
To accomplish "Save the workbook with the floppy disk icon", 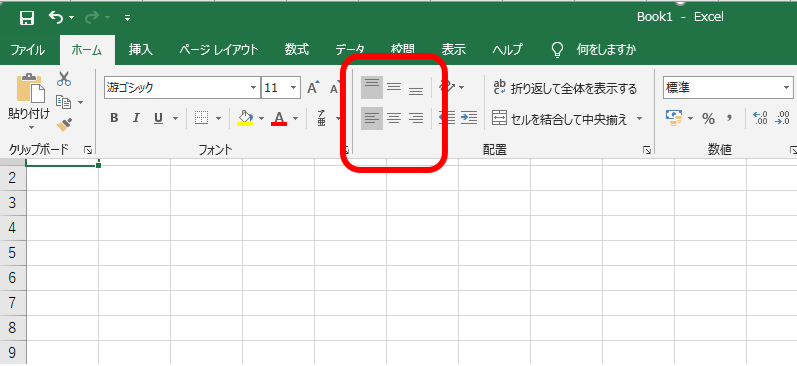I will tap(26, 18).
